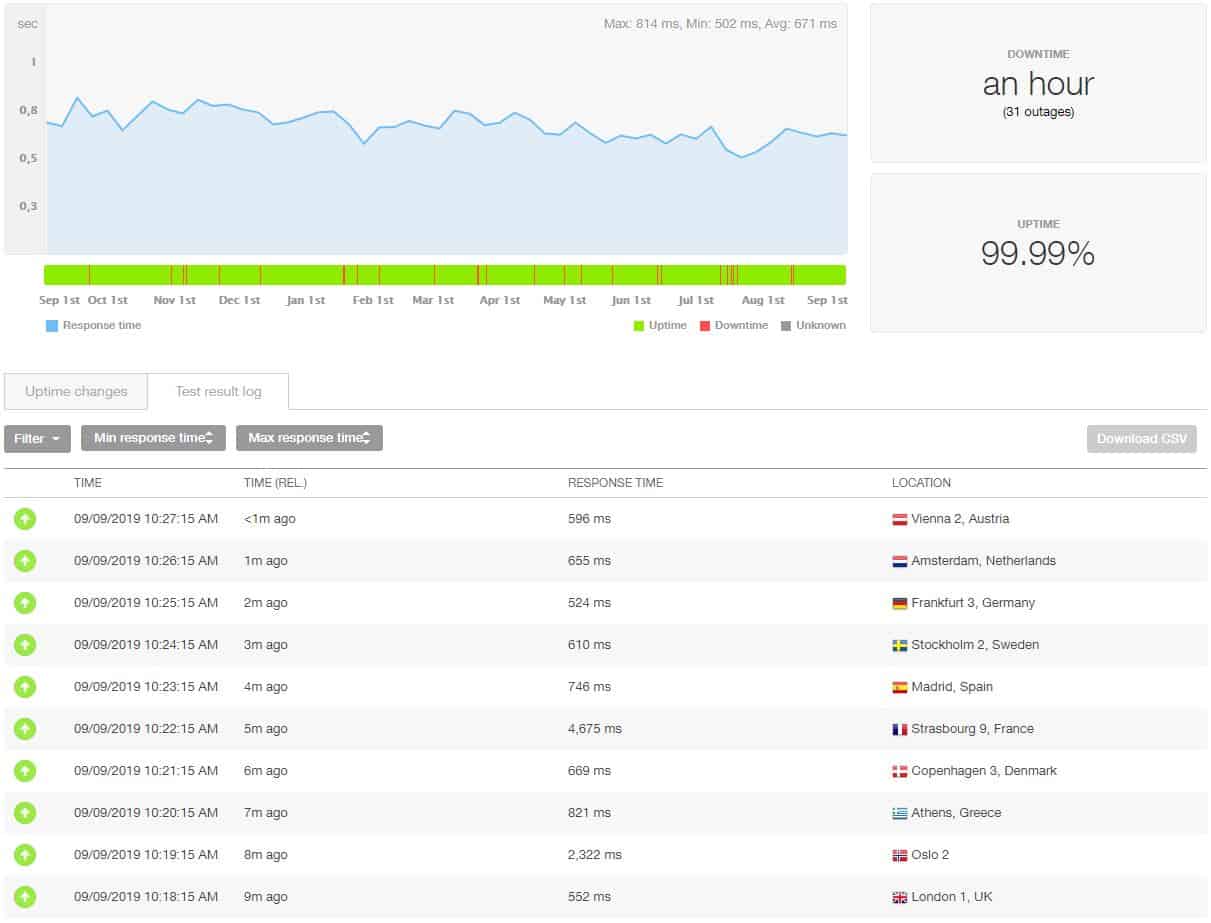1211x923 pixels.
Task: Click the Sweden flag icon
Action: pyautogui.click(x=900, y=646)
